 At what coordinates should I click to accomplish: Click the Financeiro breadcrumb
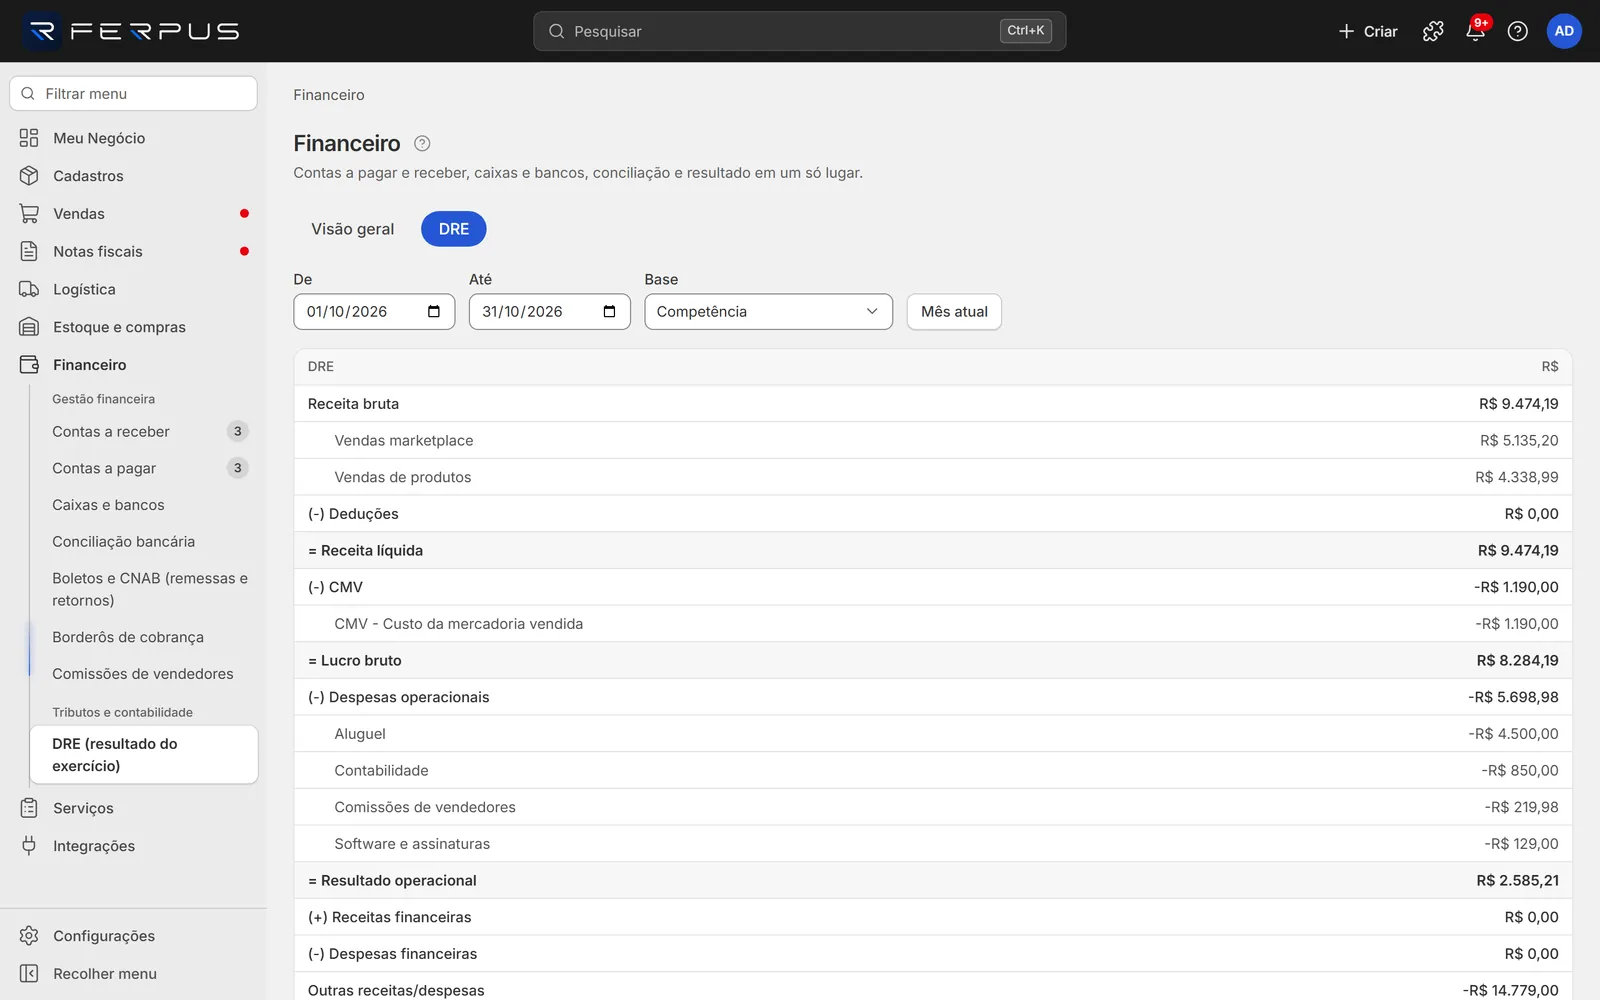click(329, 95)
